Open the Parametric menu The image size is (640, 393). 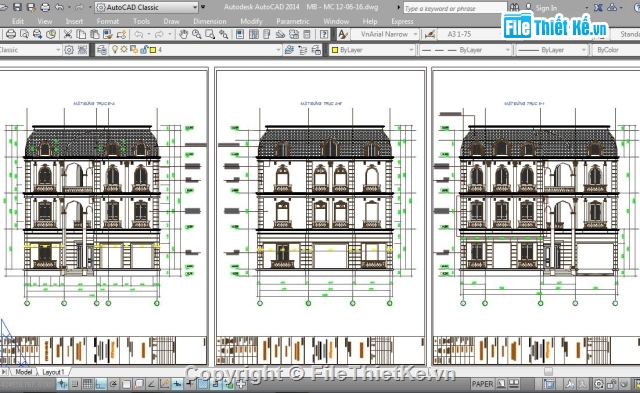(293, 21)
